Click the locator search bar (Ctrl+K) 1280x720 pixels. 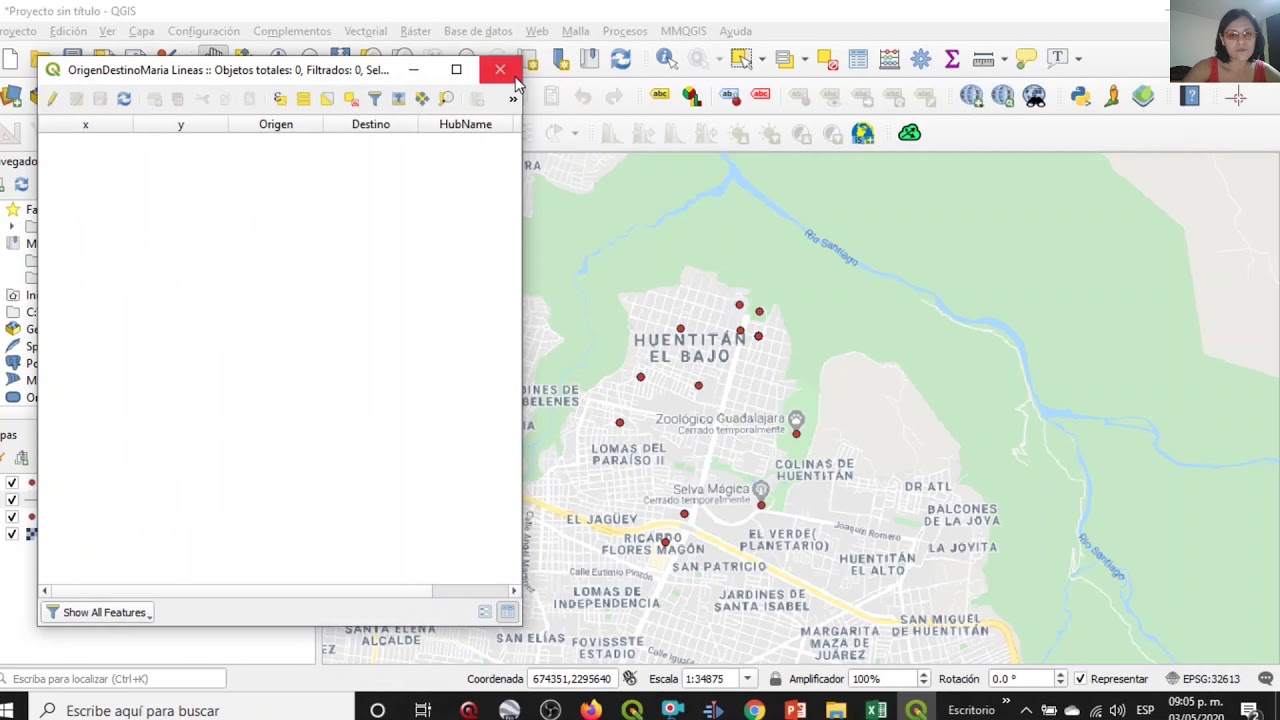coord(113,679)
